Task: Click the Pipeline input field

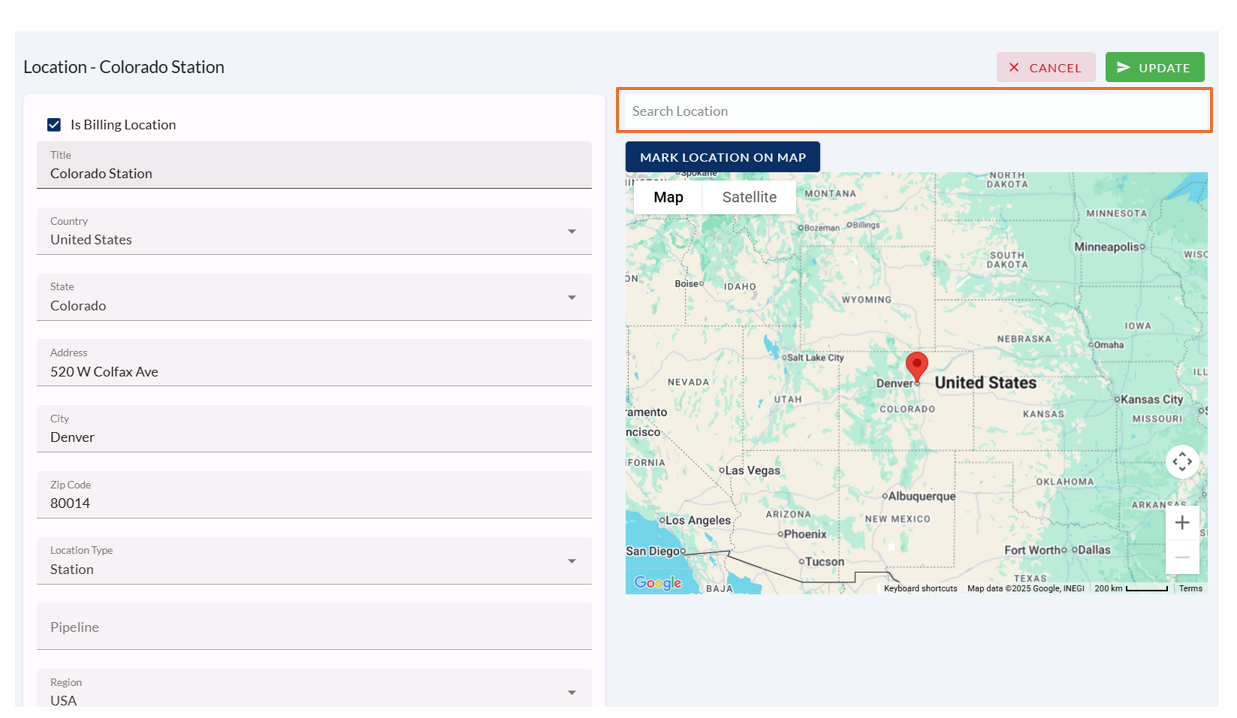Action: click(314, 627)
